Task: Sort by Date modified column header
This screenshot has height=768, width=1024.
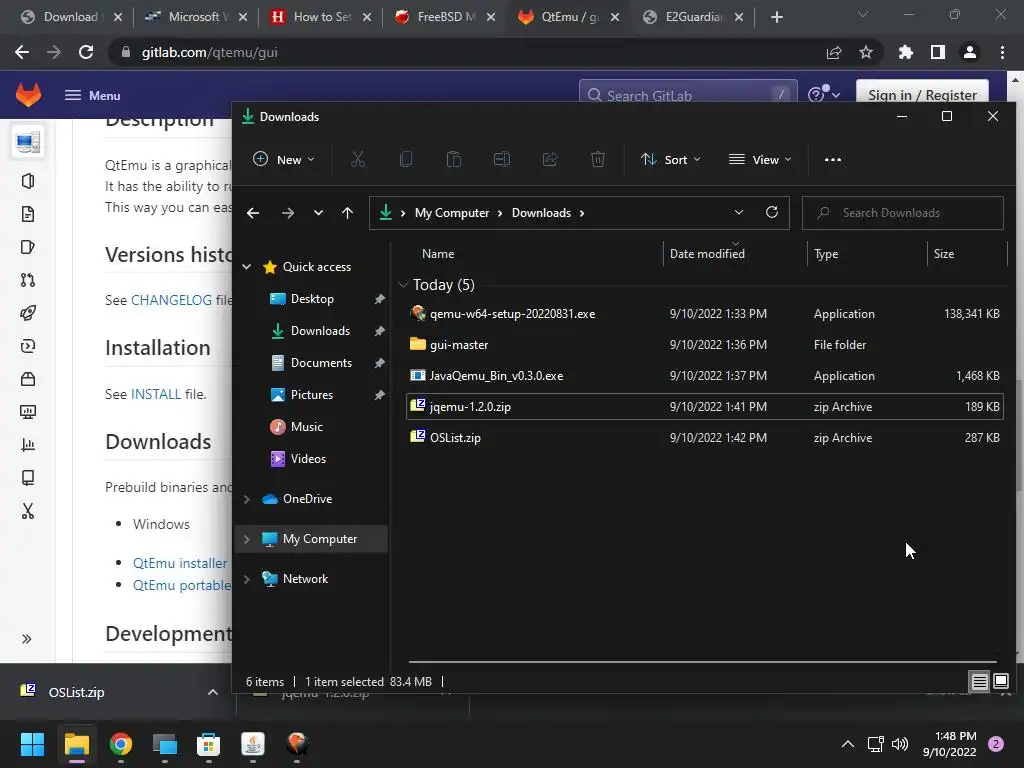Action: click(707, 253)
